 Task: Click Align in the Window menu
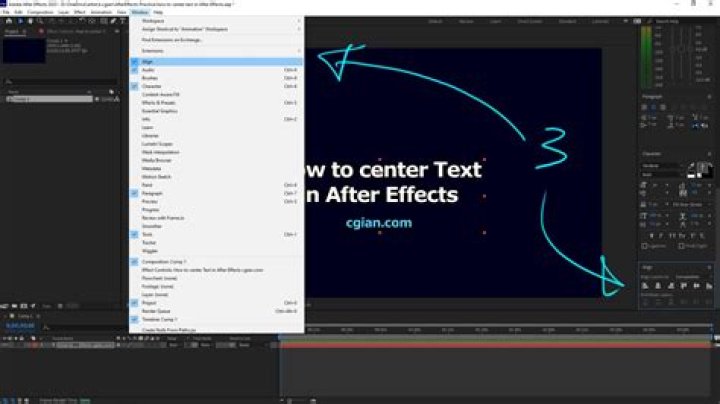tap(217, 62)
